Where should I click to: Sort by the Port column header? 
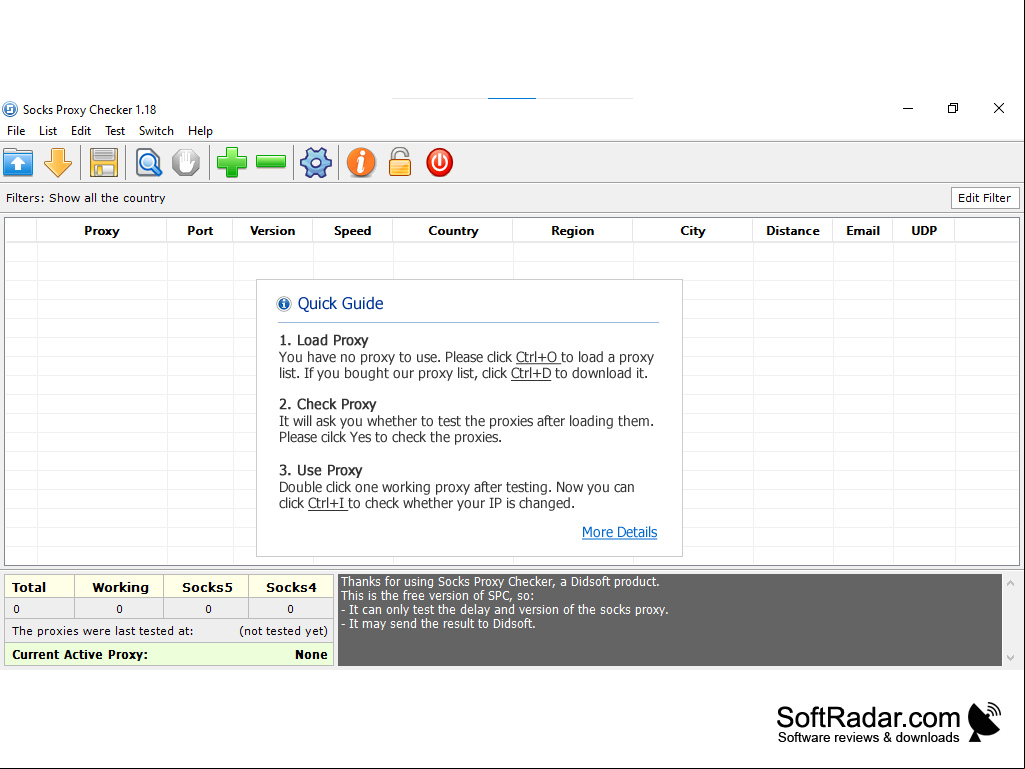pos(200,231)
